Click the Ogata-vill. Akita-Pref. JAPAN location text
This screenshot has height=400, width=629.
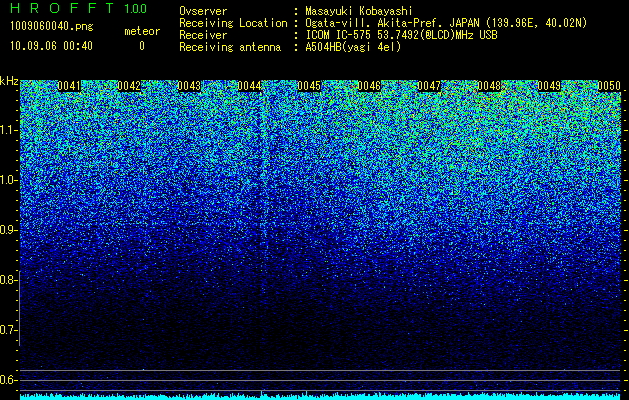[x=446, y=23]
